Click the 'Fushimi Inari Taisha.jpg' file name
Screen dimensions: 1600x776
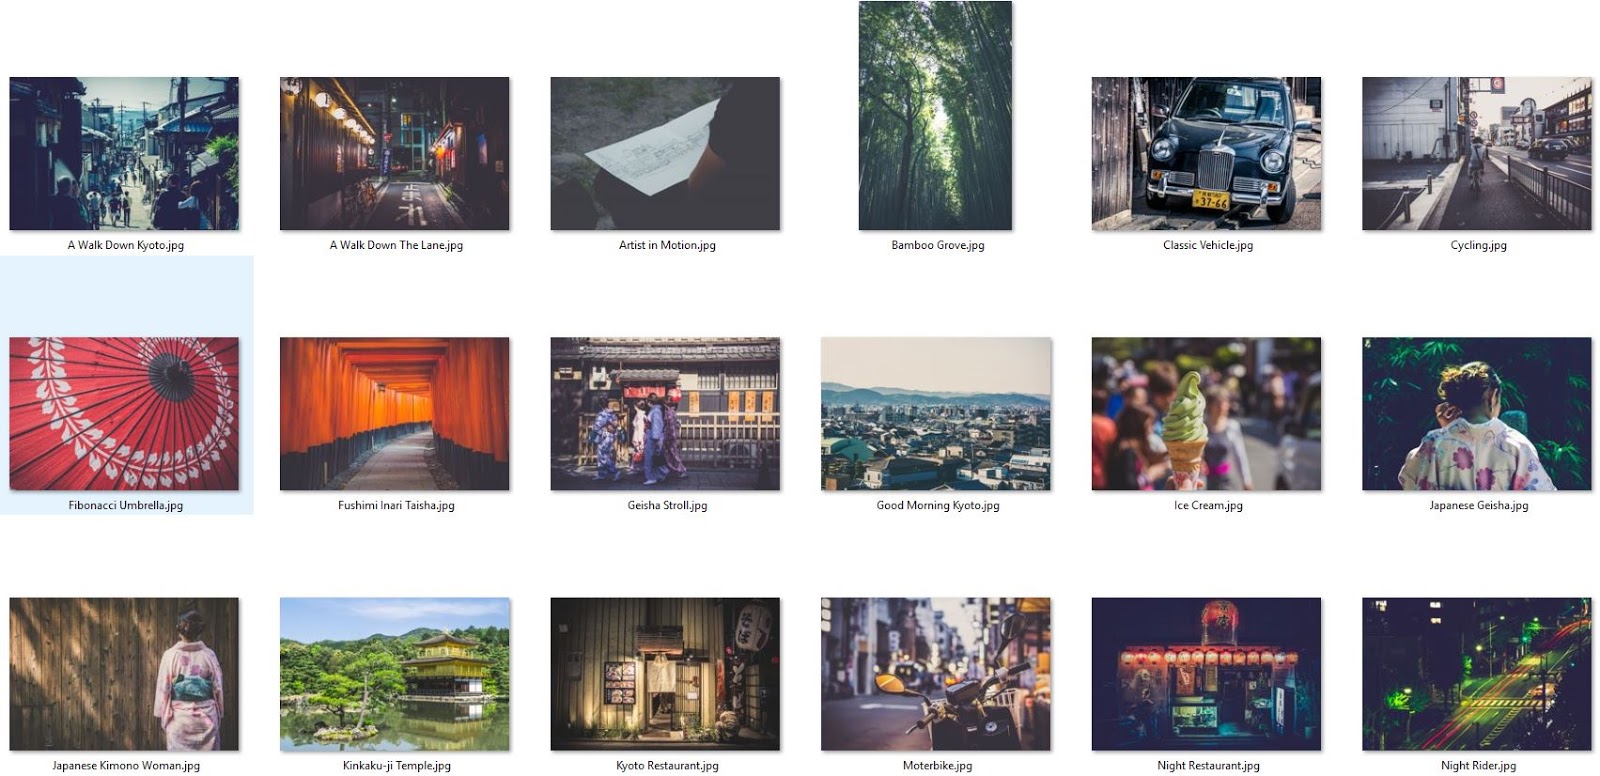tap(396, 505)
